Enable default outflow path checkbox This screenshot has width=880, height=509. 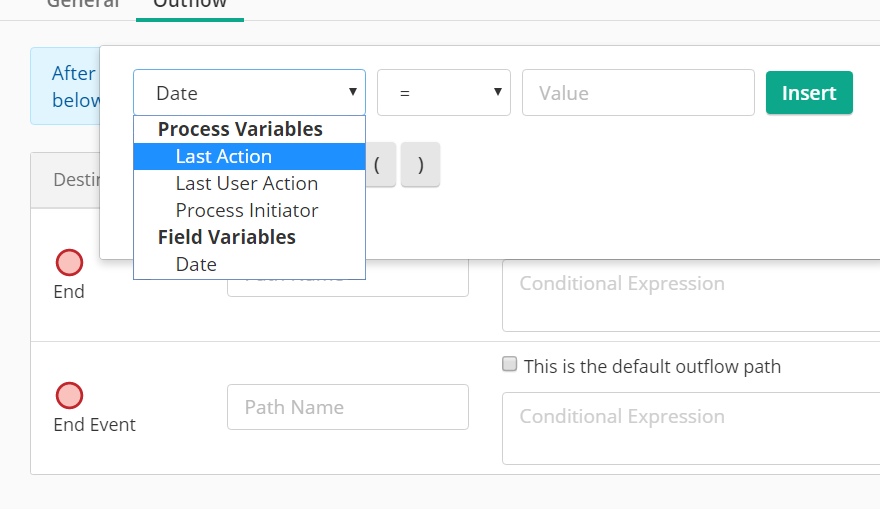(x=510, y=365)
